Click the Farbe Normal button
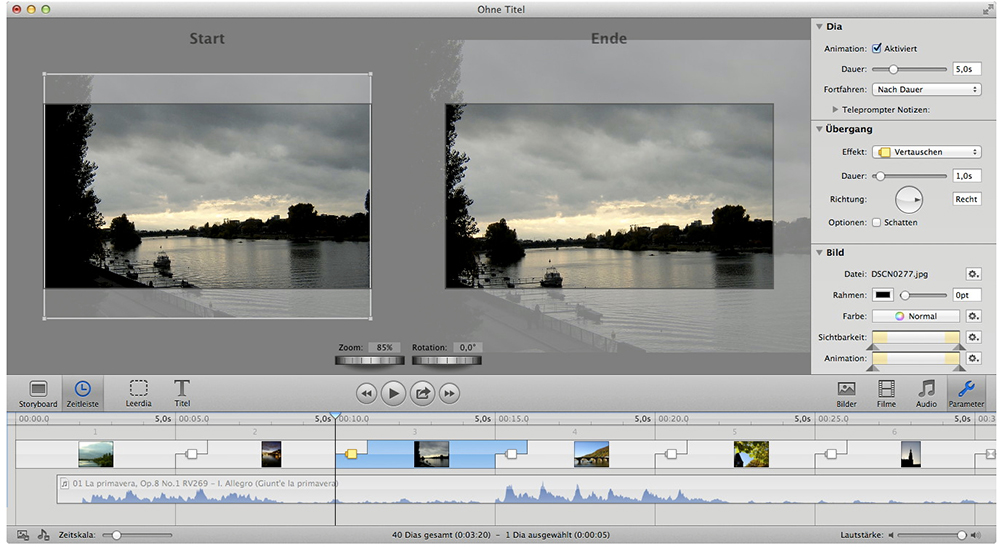Viewport: 1000px width, 548px height. 915,316
